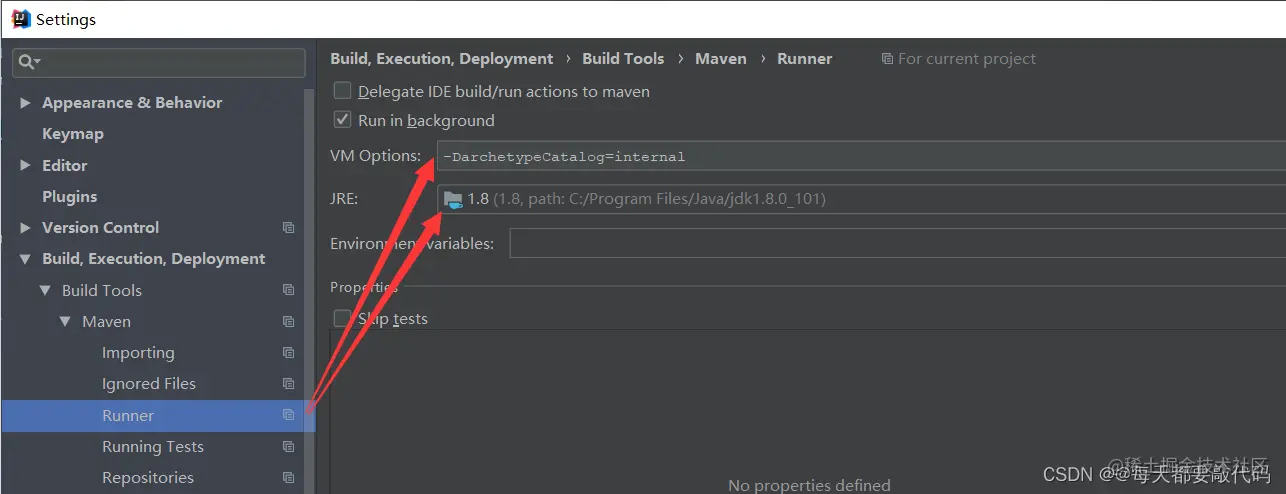Click Appearance & Behavior label
Viewport: 1286px width, 494px height.
click(x=132, y=103)
